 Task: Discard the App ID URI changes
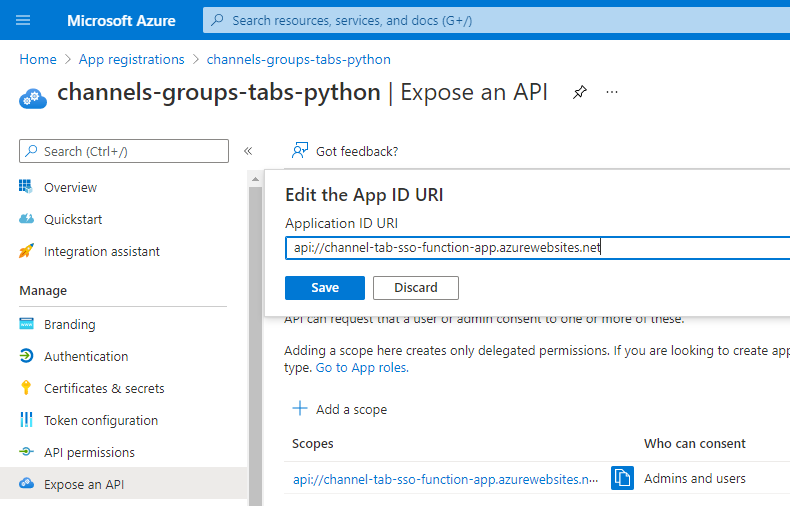(x=416, y=288)
